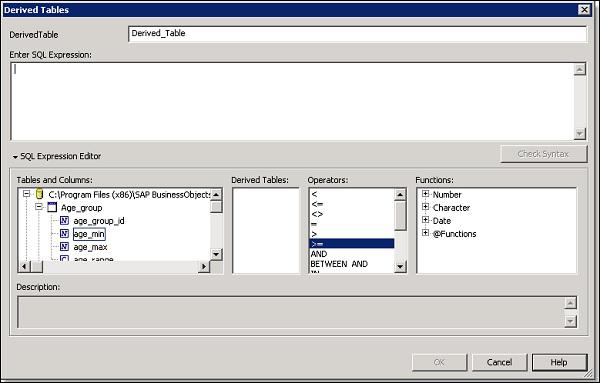
Task: Collapse the SQL Expression Editor section
Action: click(15, 157)
